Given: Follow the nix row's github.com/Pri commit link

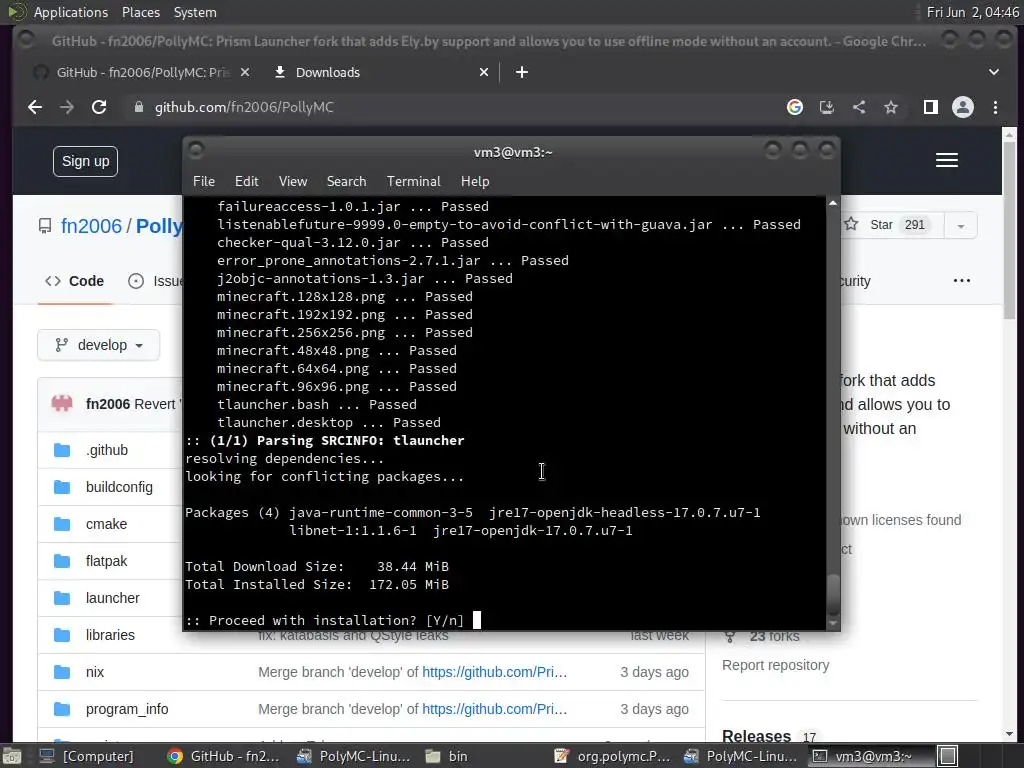Looking at the screenshot, I should click(494, 672).
